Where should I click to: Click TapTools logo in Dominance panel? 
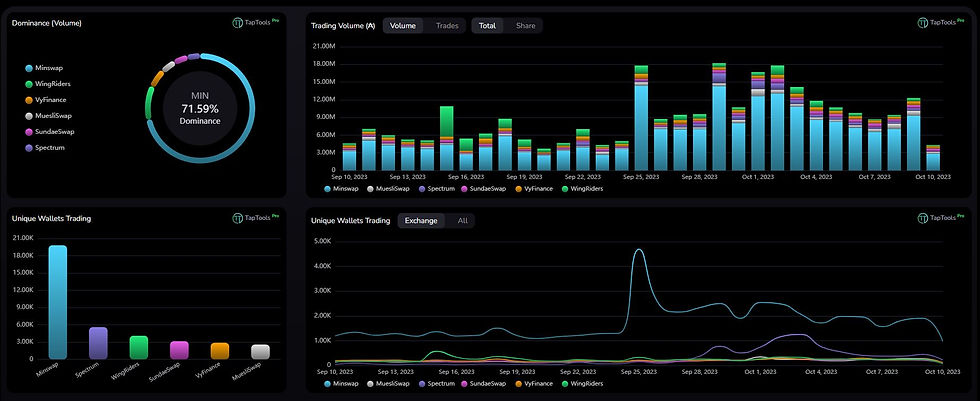point(256,22)
